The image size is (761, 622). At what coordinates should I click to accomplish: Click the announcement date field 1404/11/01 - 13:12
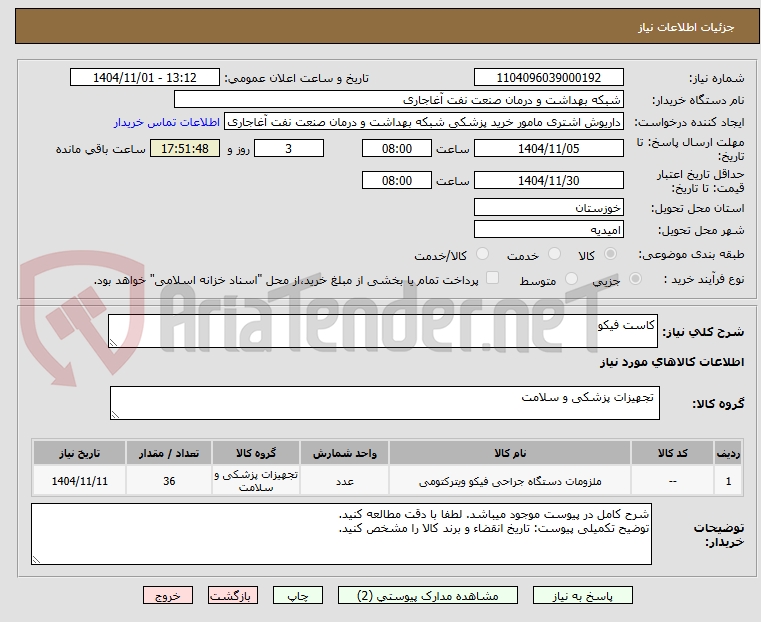coord(145,77)
